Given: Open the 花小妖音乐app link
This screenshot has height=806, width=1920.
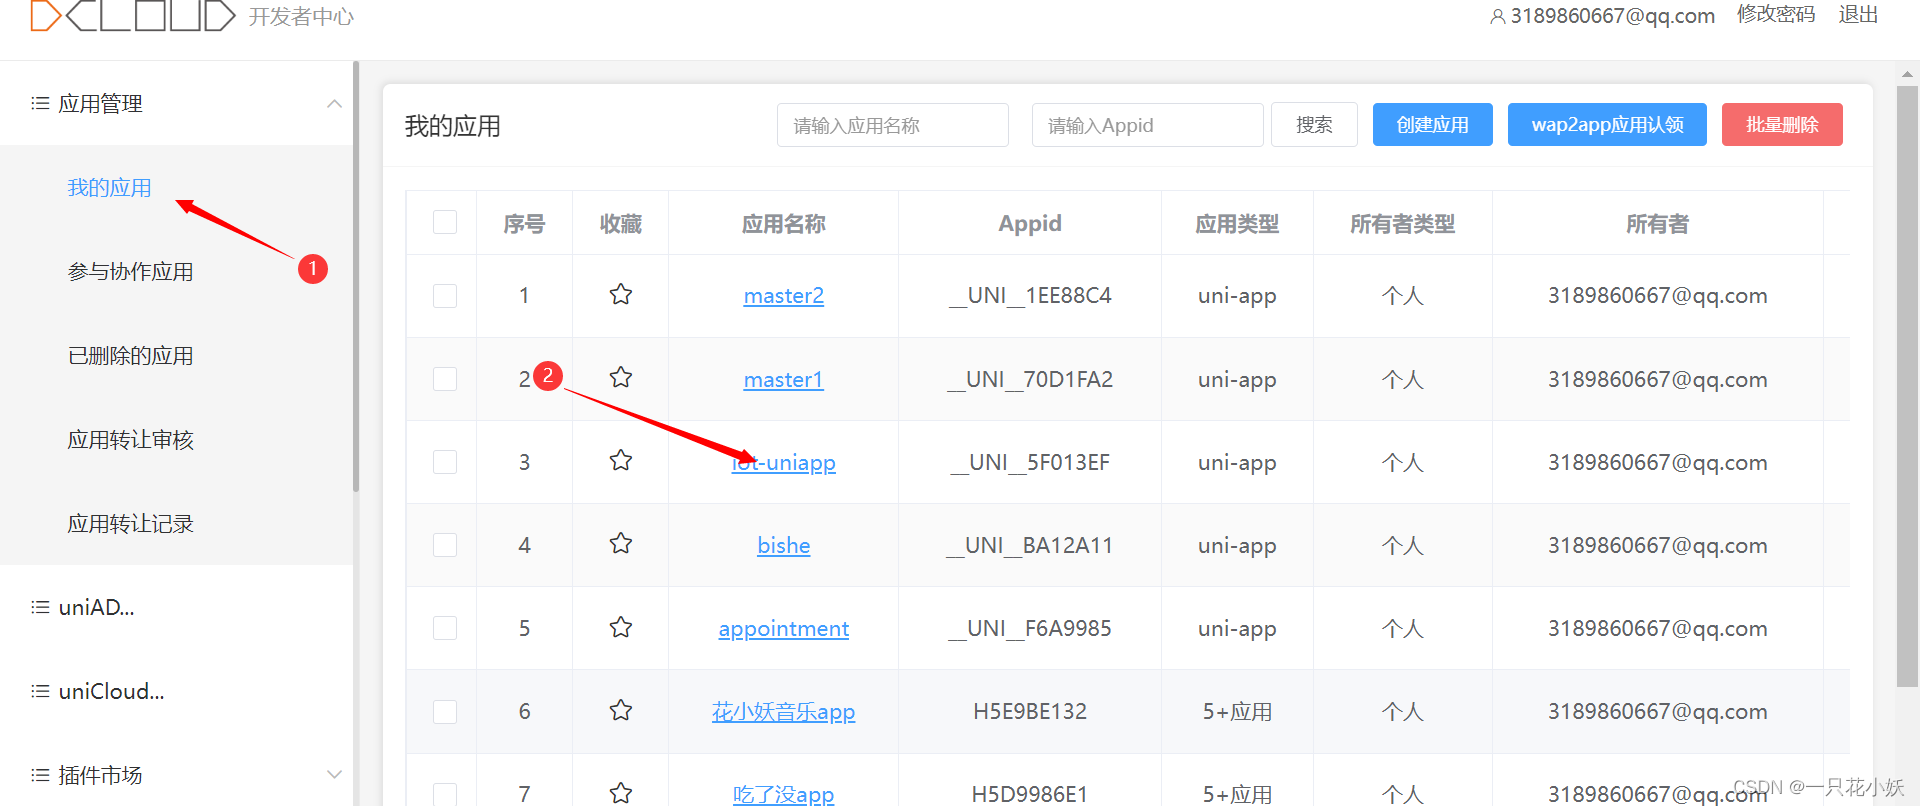Looking at the screenshot, I should tap(784, 712).
